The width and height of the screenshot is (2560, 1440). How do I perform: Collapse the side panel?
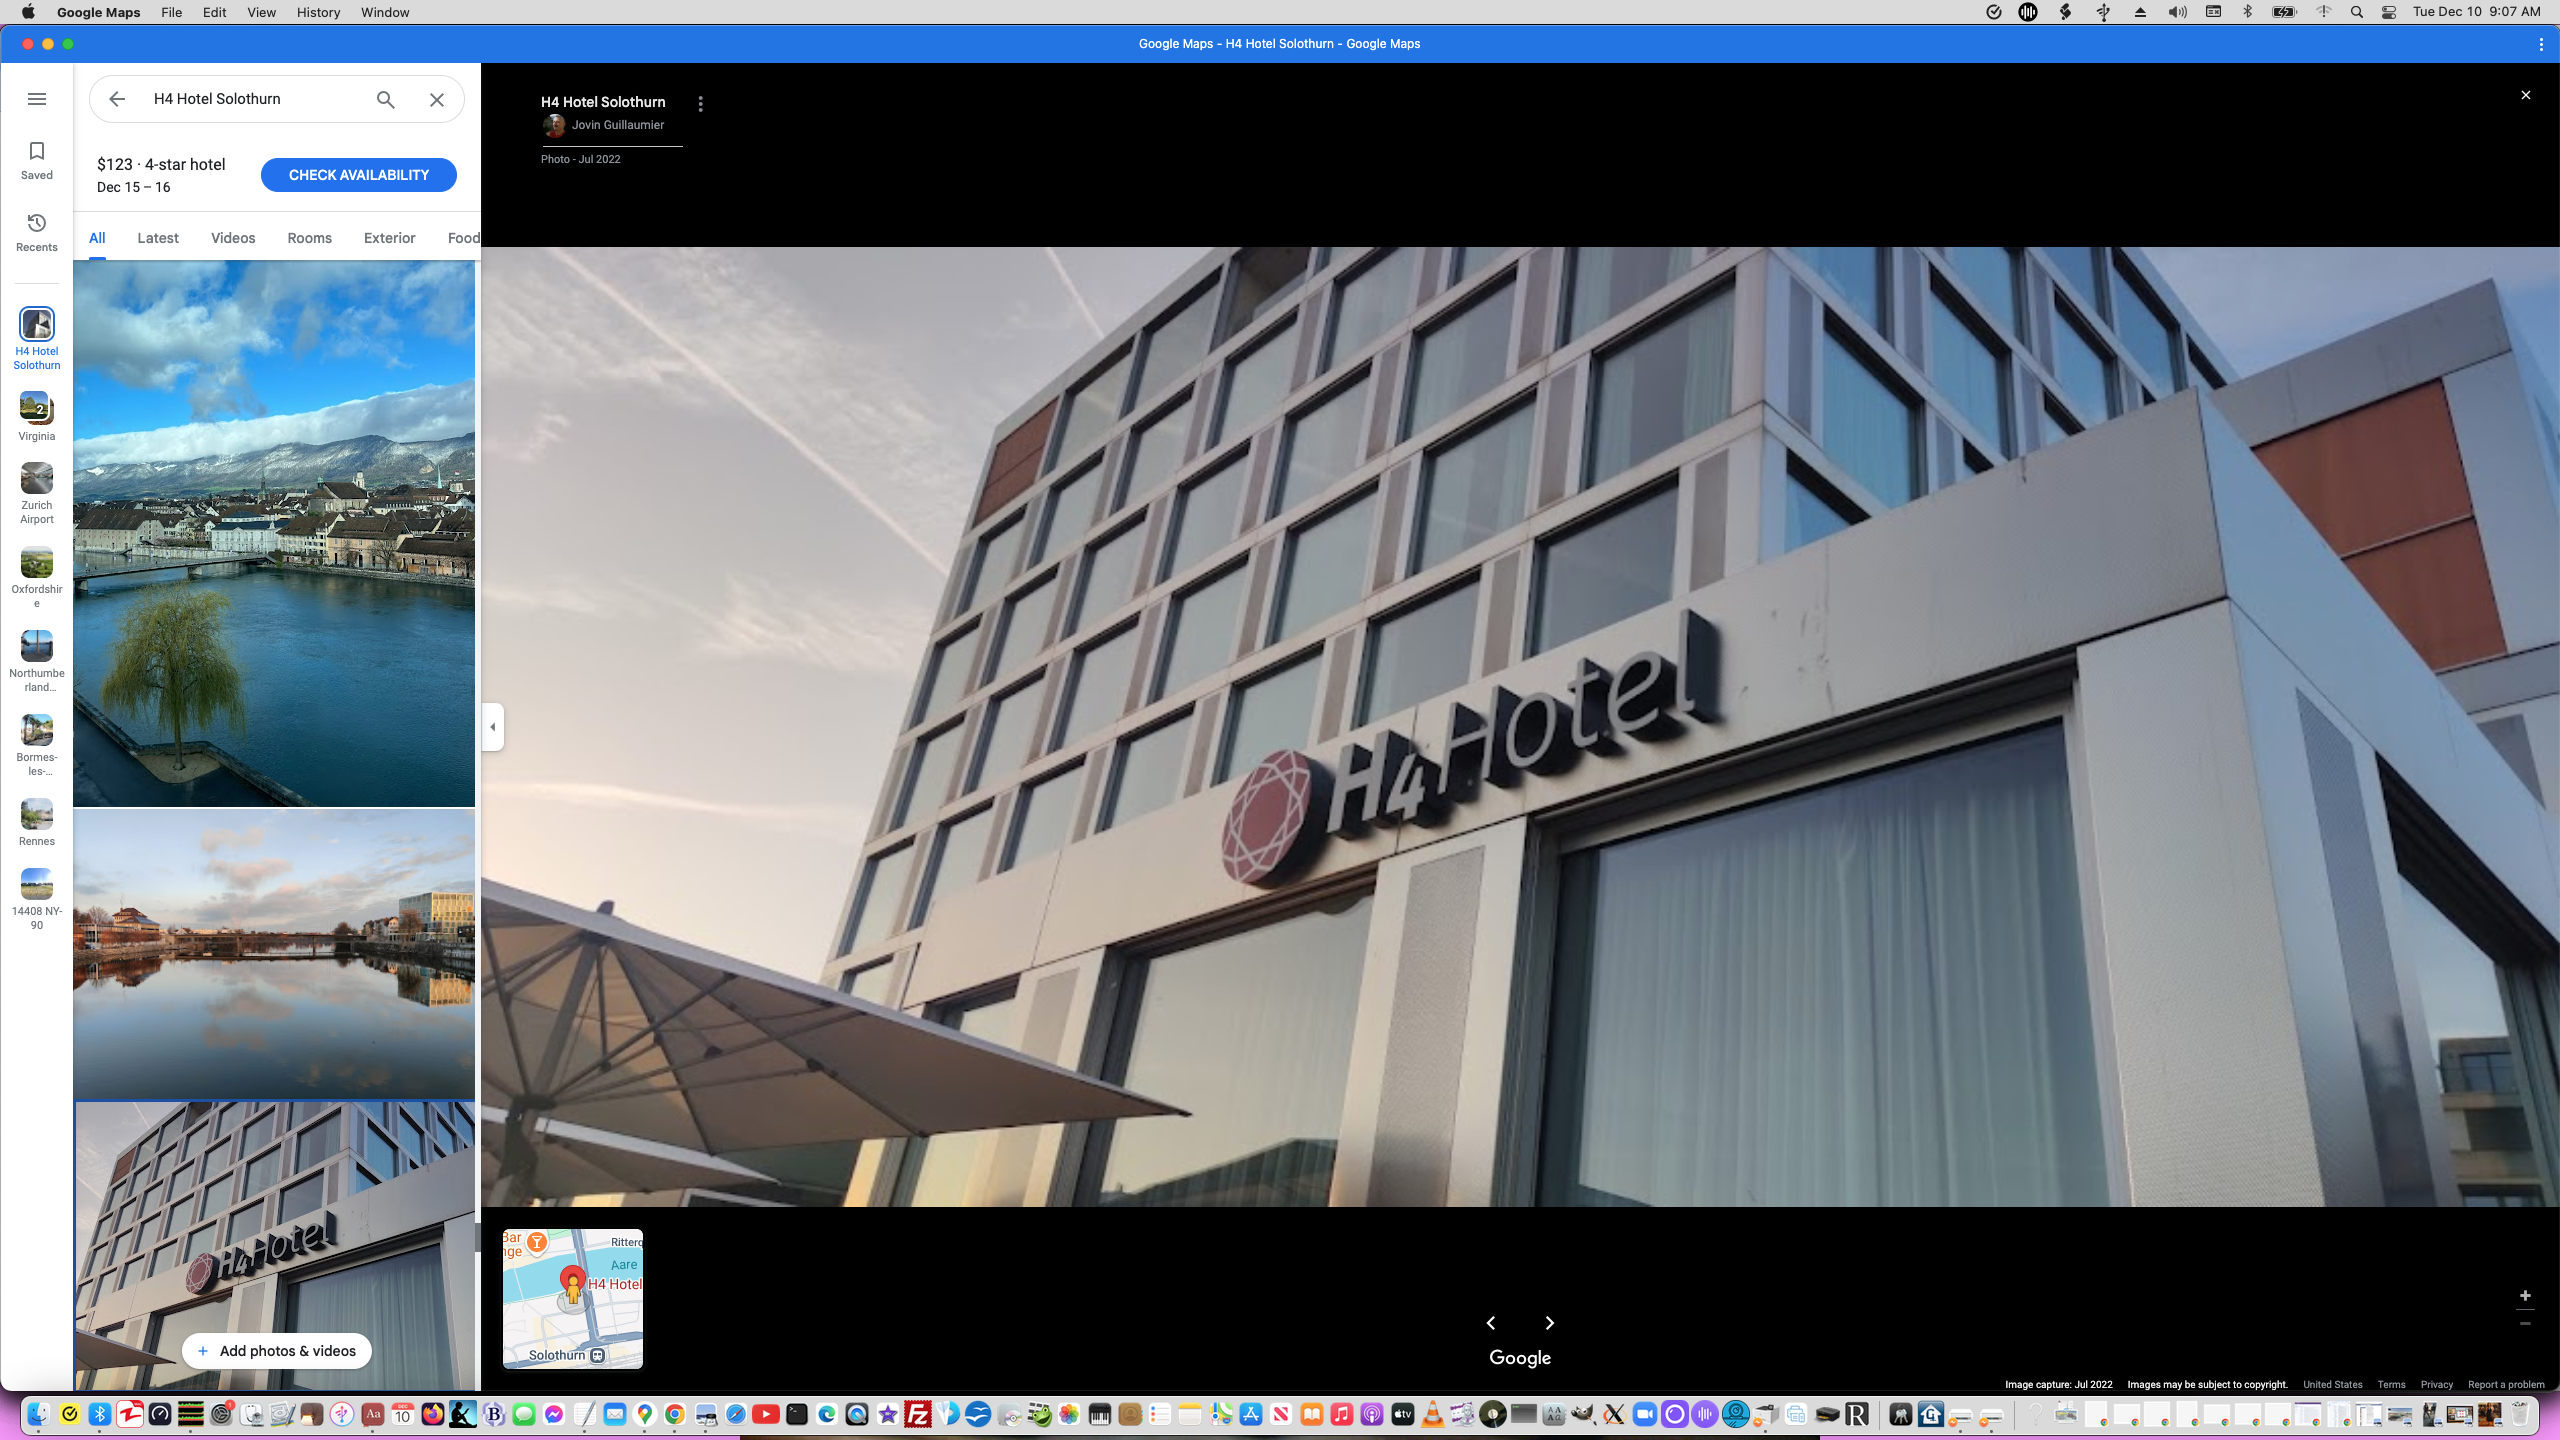[493, 727]
